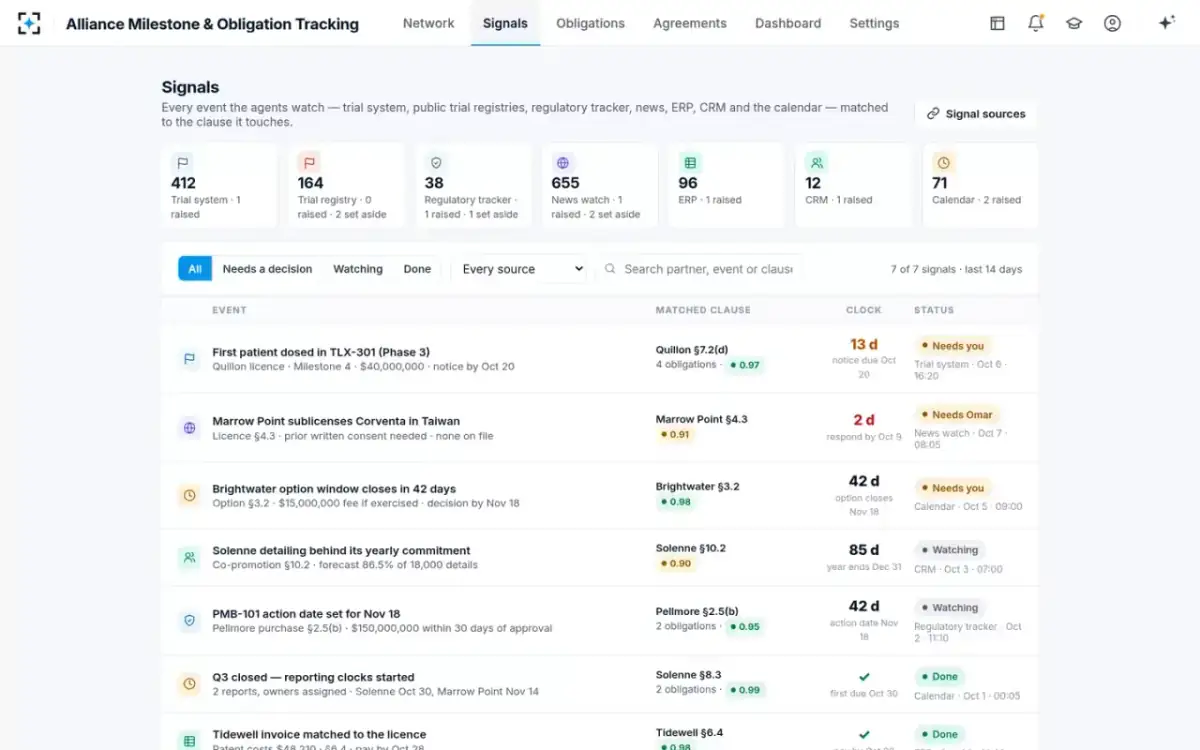Viewport: 1200px width, 750px height.
Task: Click the Quillon §7.2(d) clause
Action: tap(692, 350)
